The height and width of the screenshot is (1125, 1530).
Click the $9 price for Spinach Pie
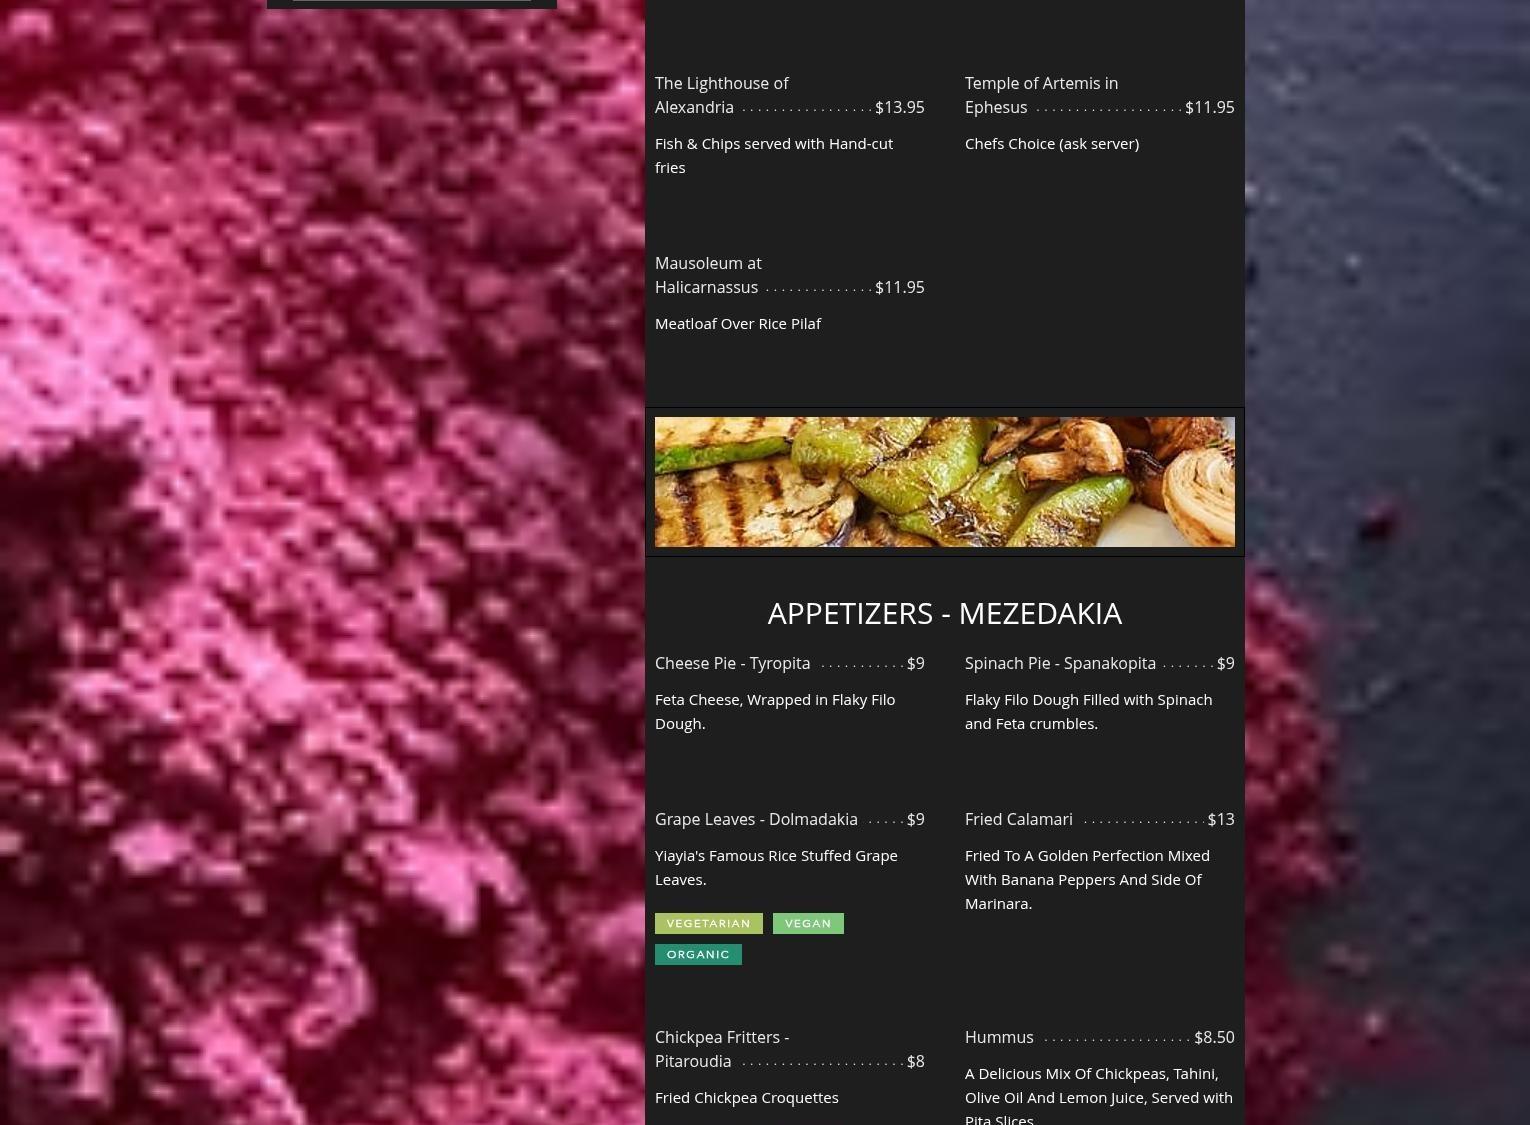[1226, 663]
